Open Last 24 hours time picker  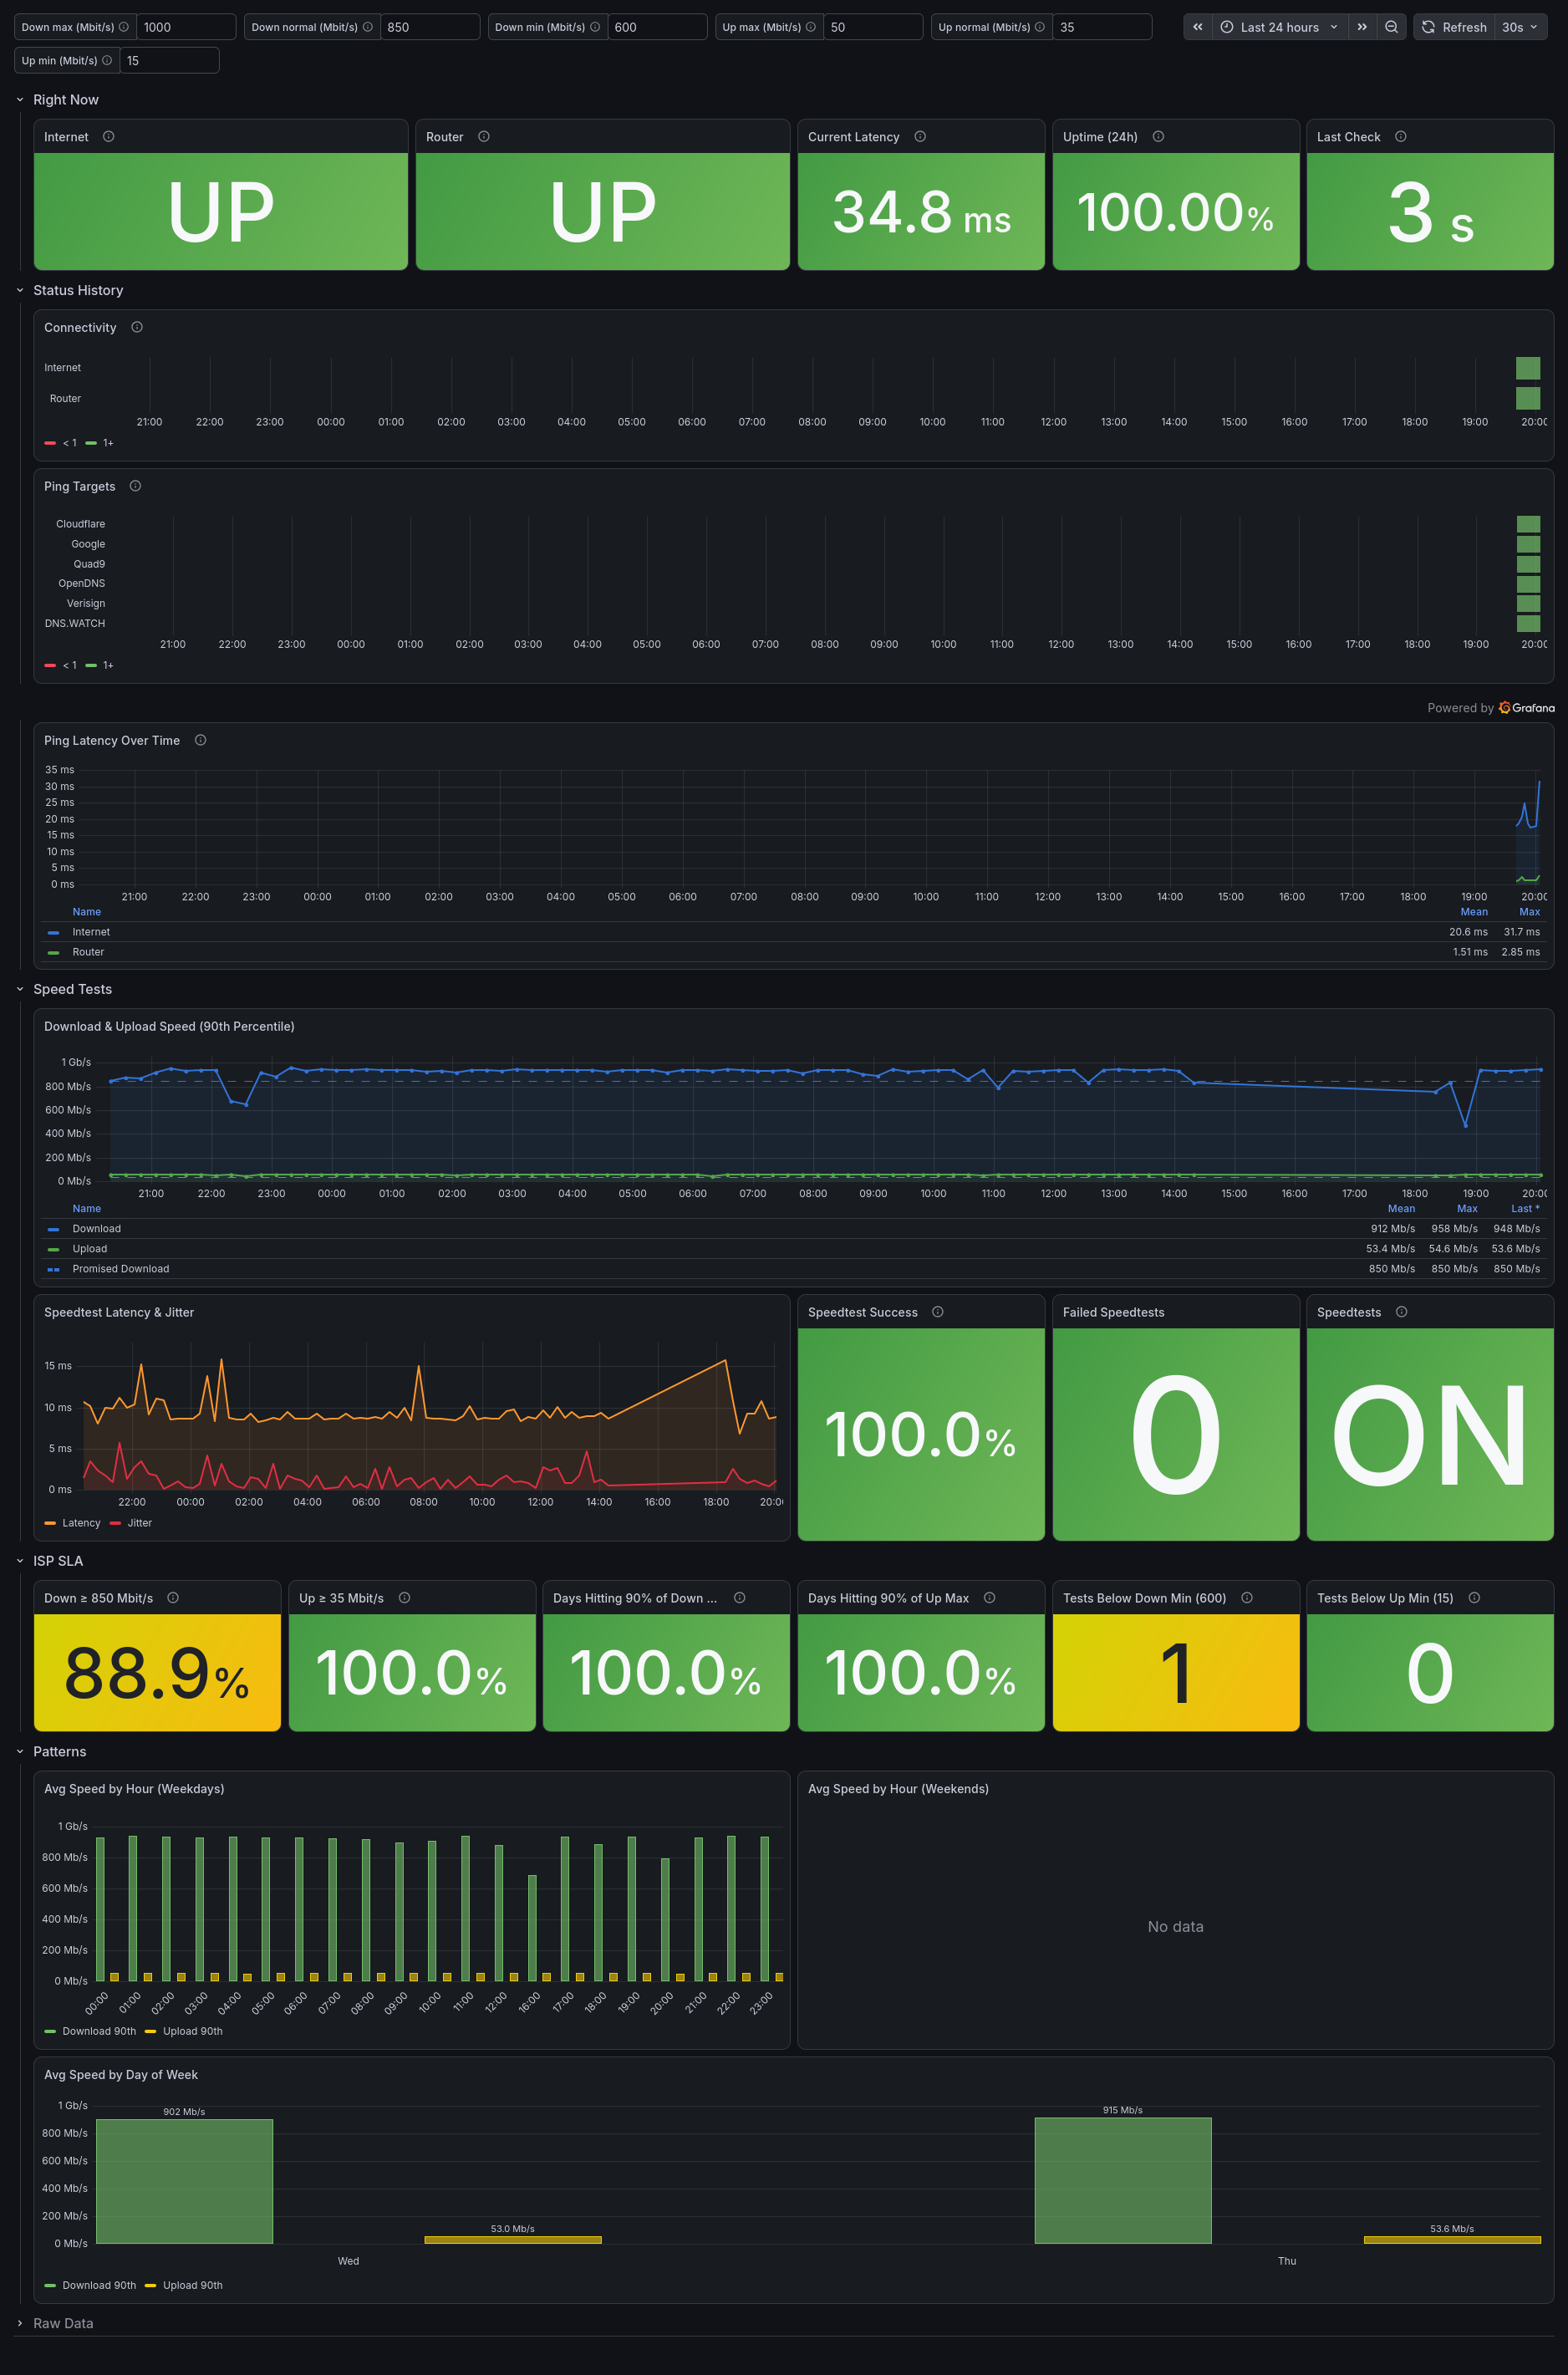click(x=1279, y=27)
